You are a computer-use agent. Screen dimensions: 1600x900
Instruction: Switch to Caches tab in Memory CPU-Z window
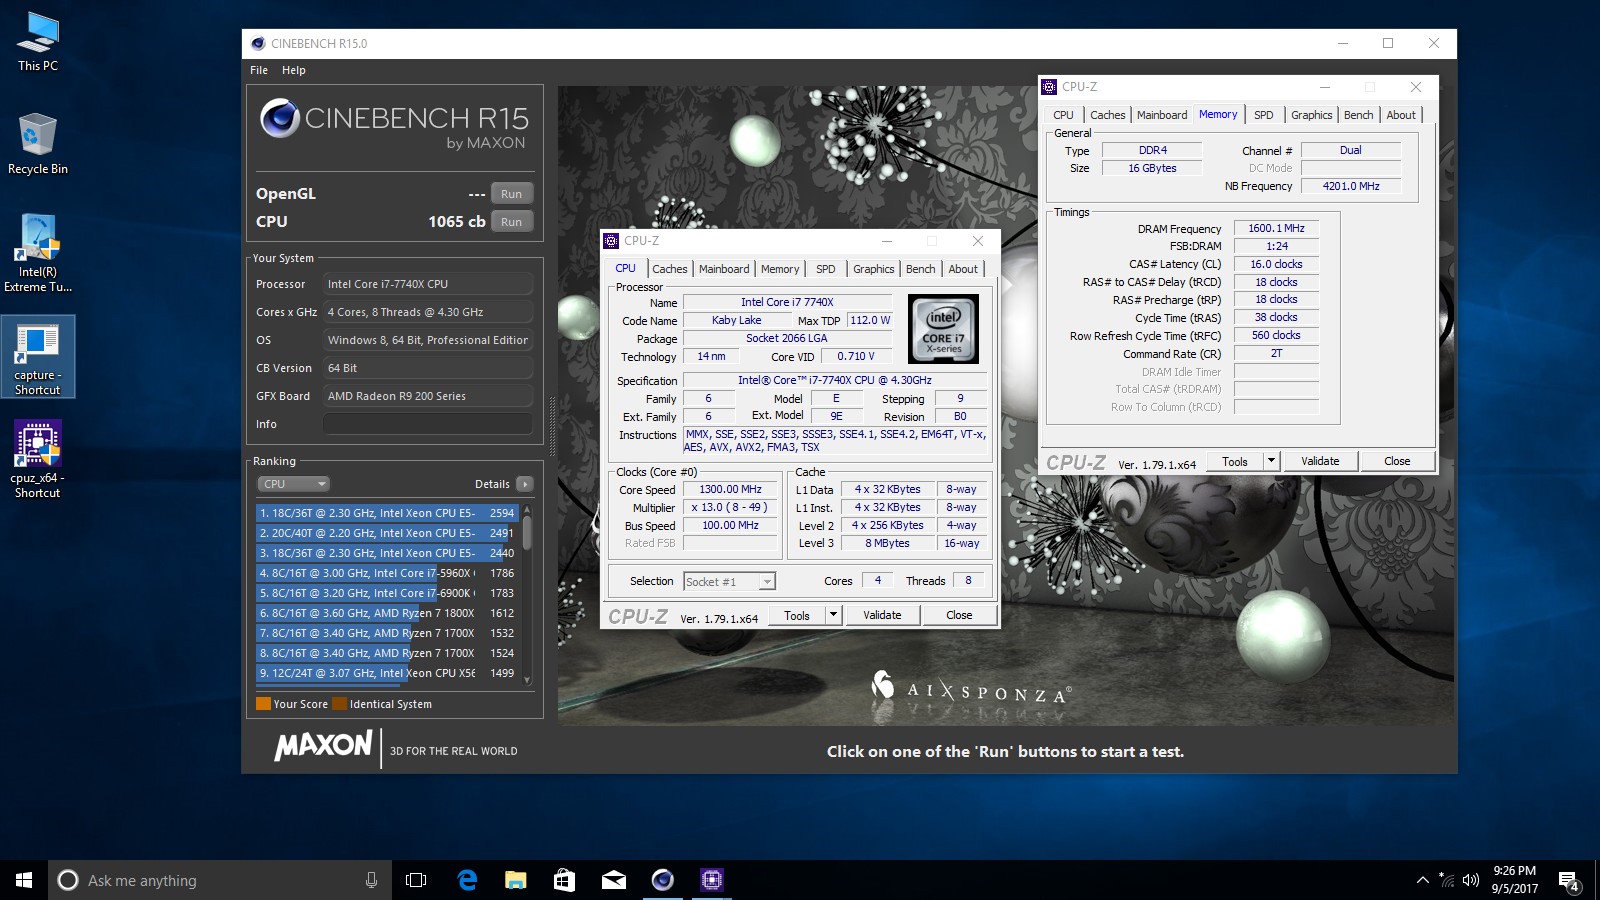(1108, 115)
